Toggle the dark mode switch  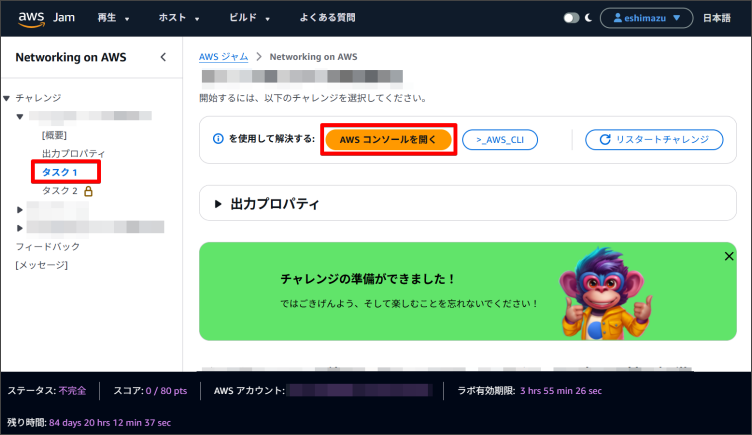(572, 18)
